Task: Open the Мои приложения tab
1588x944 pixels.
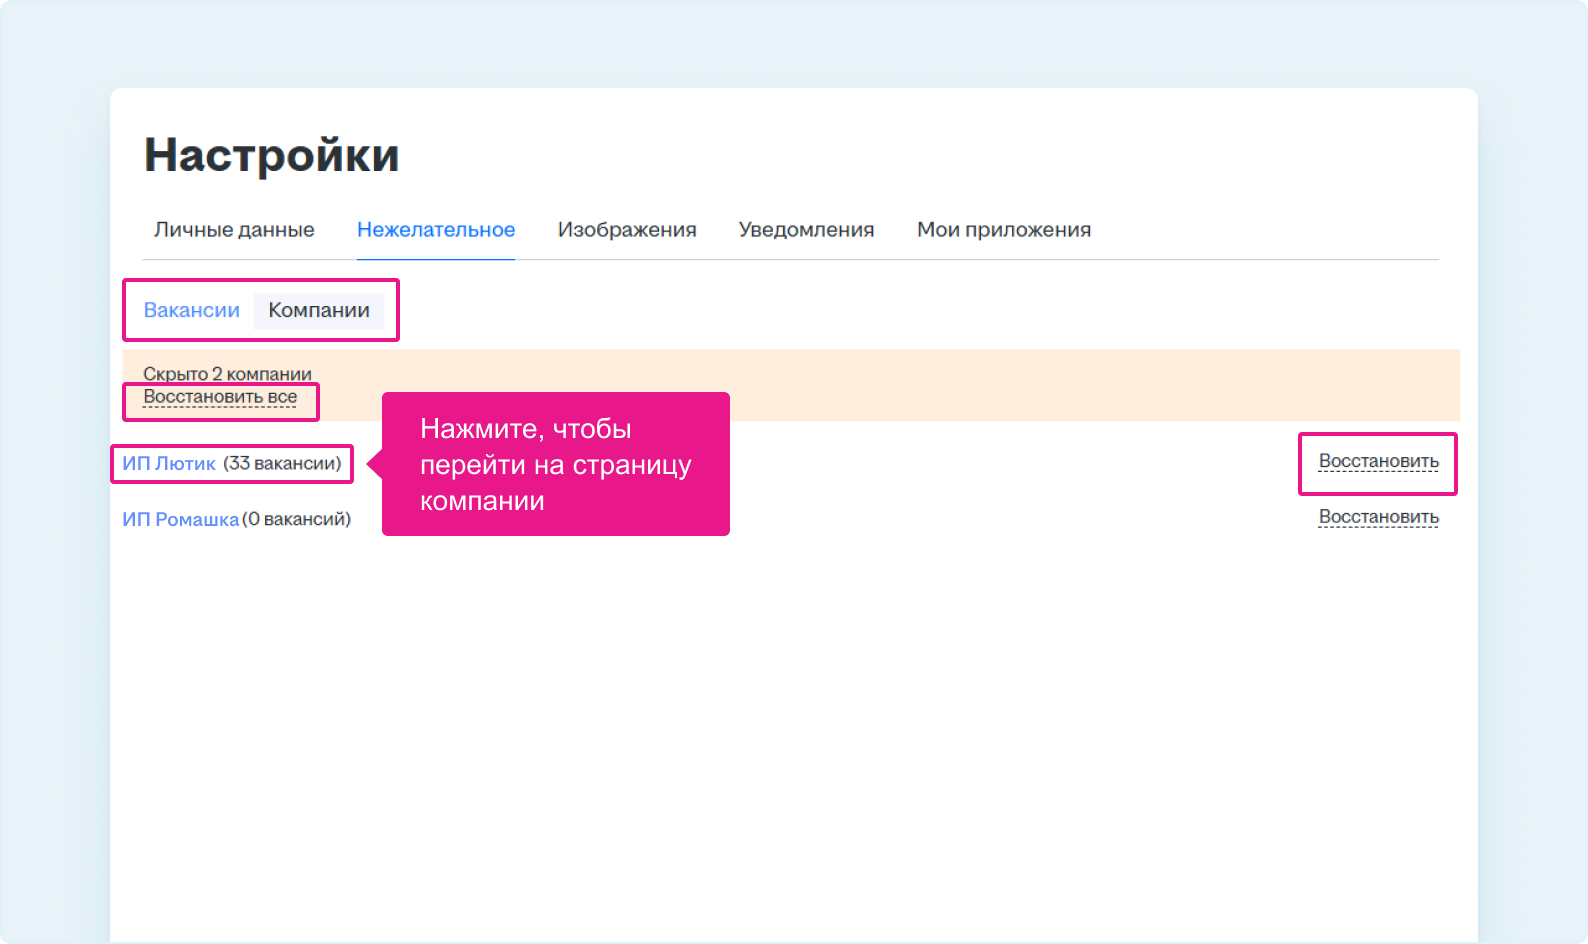Action: [1003, 230]
